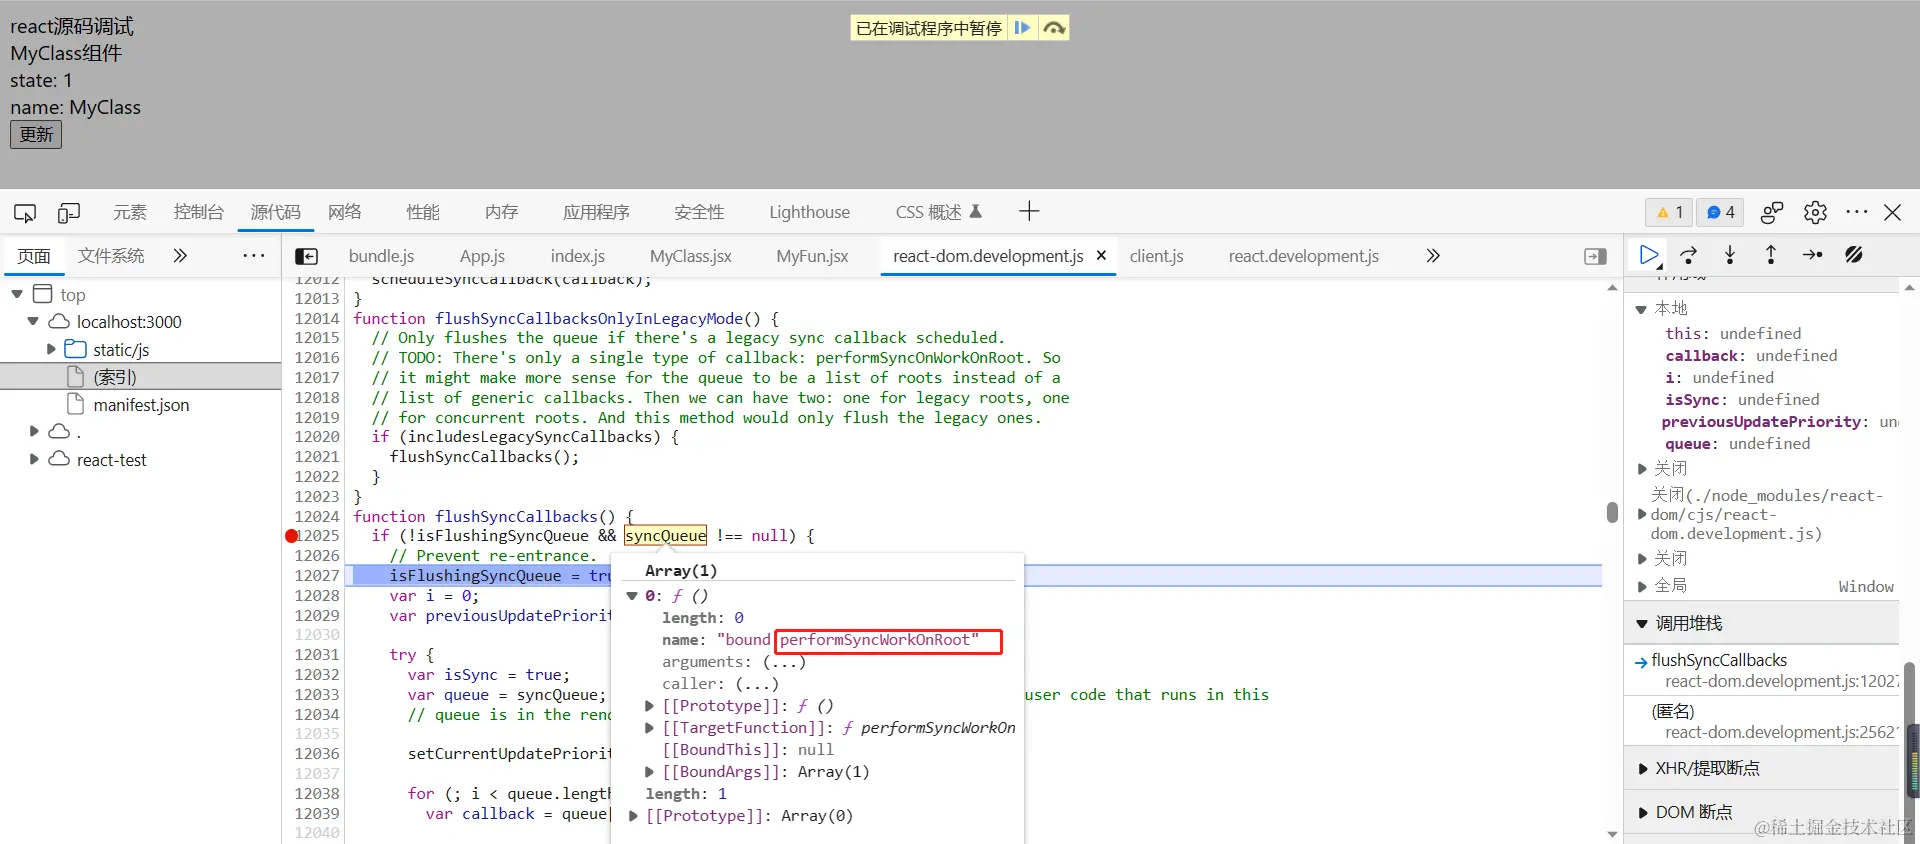
Task: Collapse localhost:3000 tree node
Action: [x=33, y=321]
